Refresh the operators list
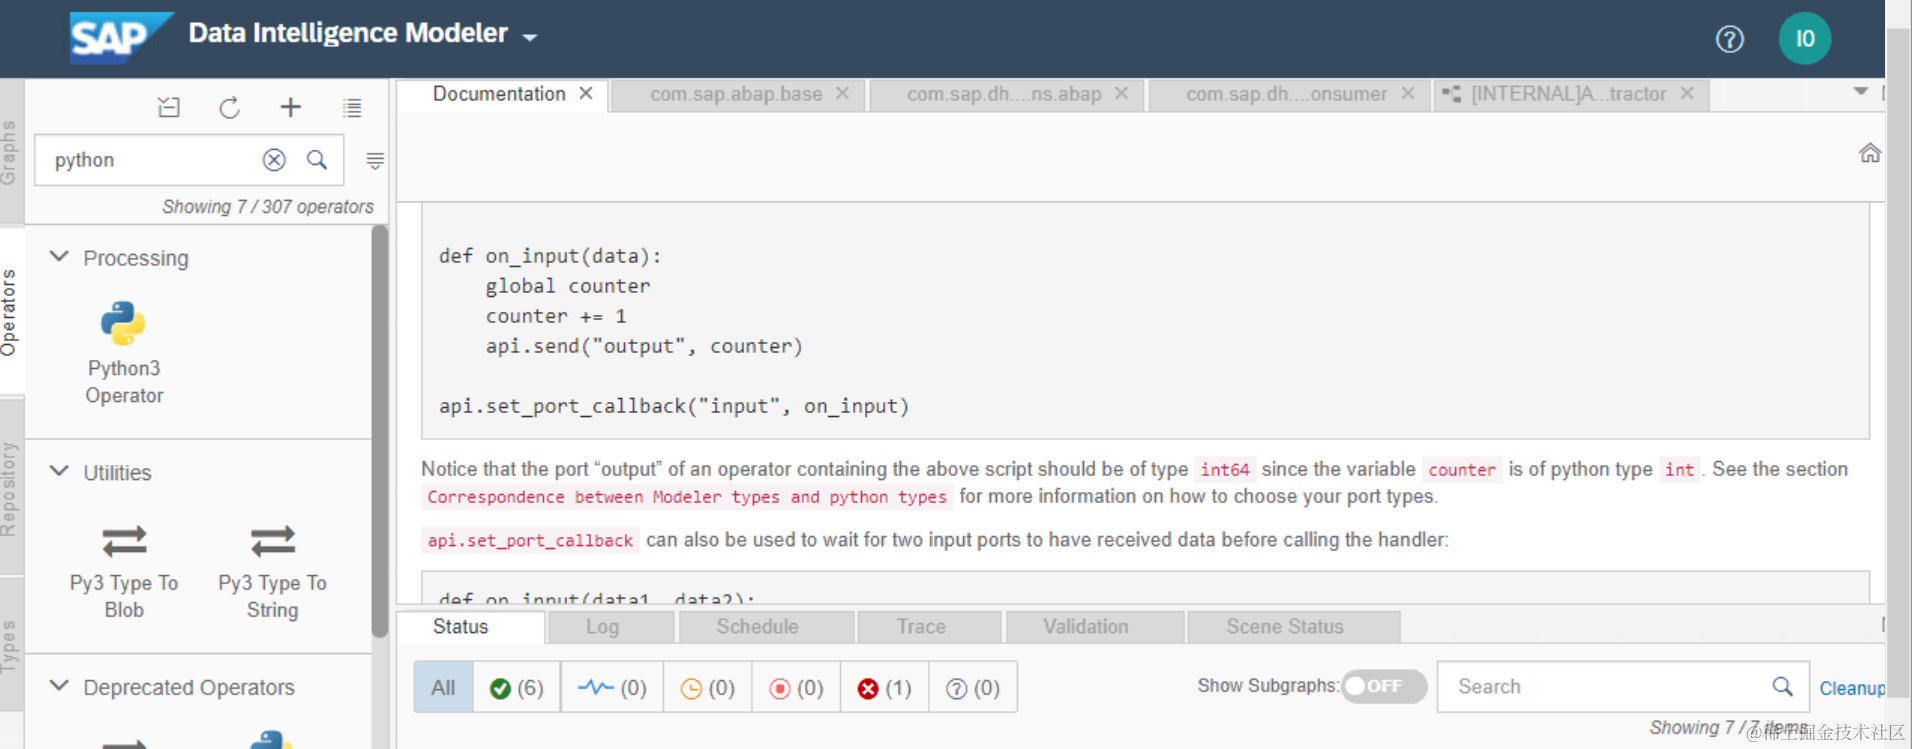This screenshot has height=749, width=1912. [x=230, y=107]
